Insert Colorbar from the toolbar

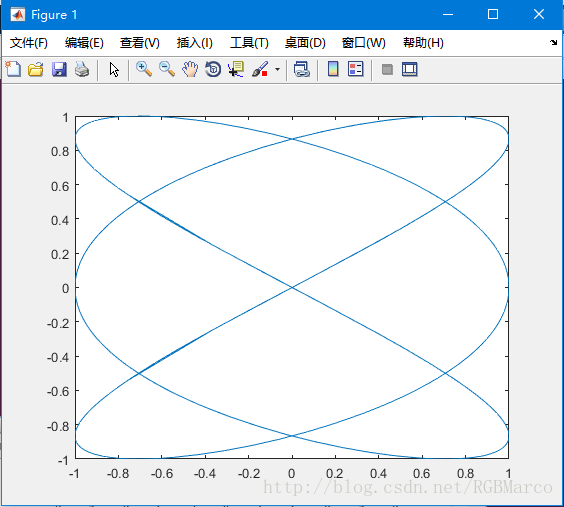[x=333, y=69]
